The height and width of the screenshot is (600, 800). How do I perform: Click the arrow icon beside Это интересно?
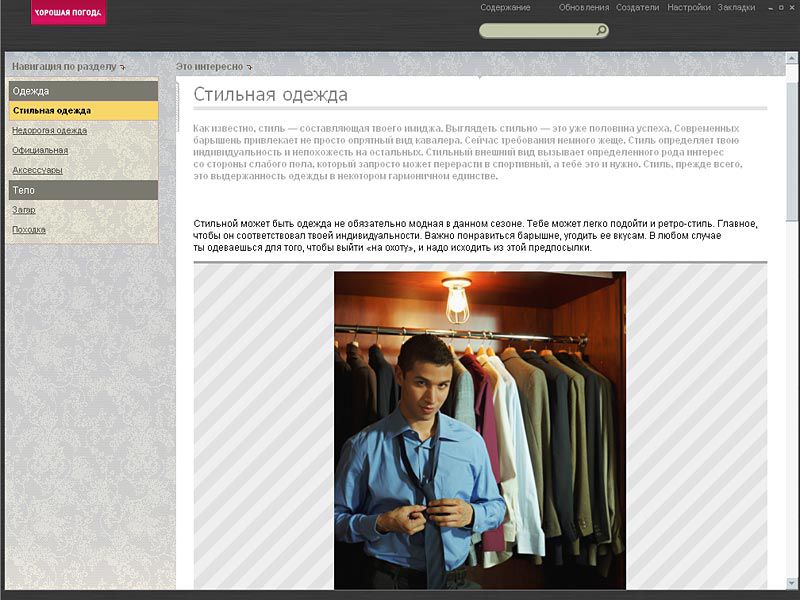[249, 68]
